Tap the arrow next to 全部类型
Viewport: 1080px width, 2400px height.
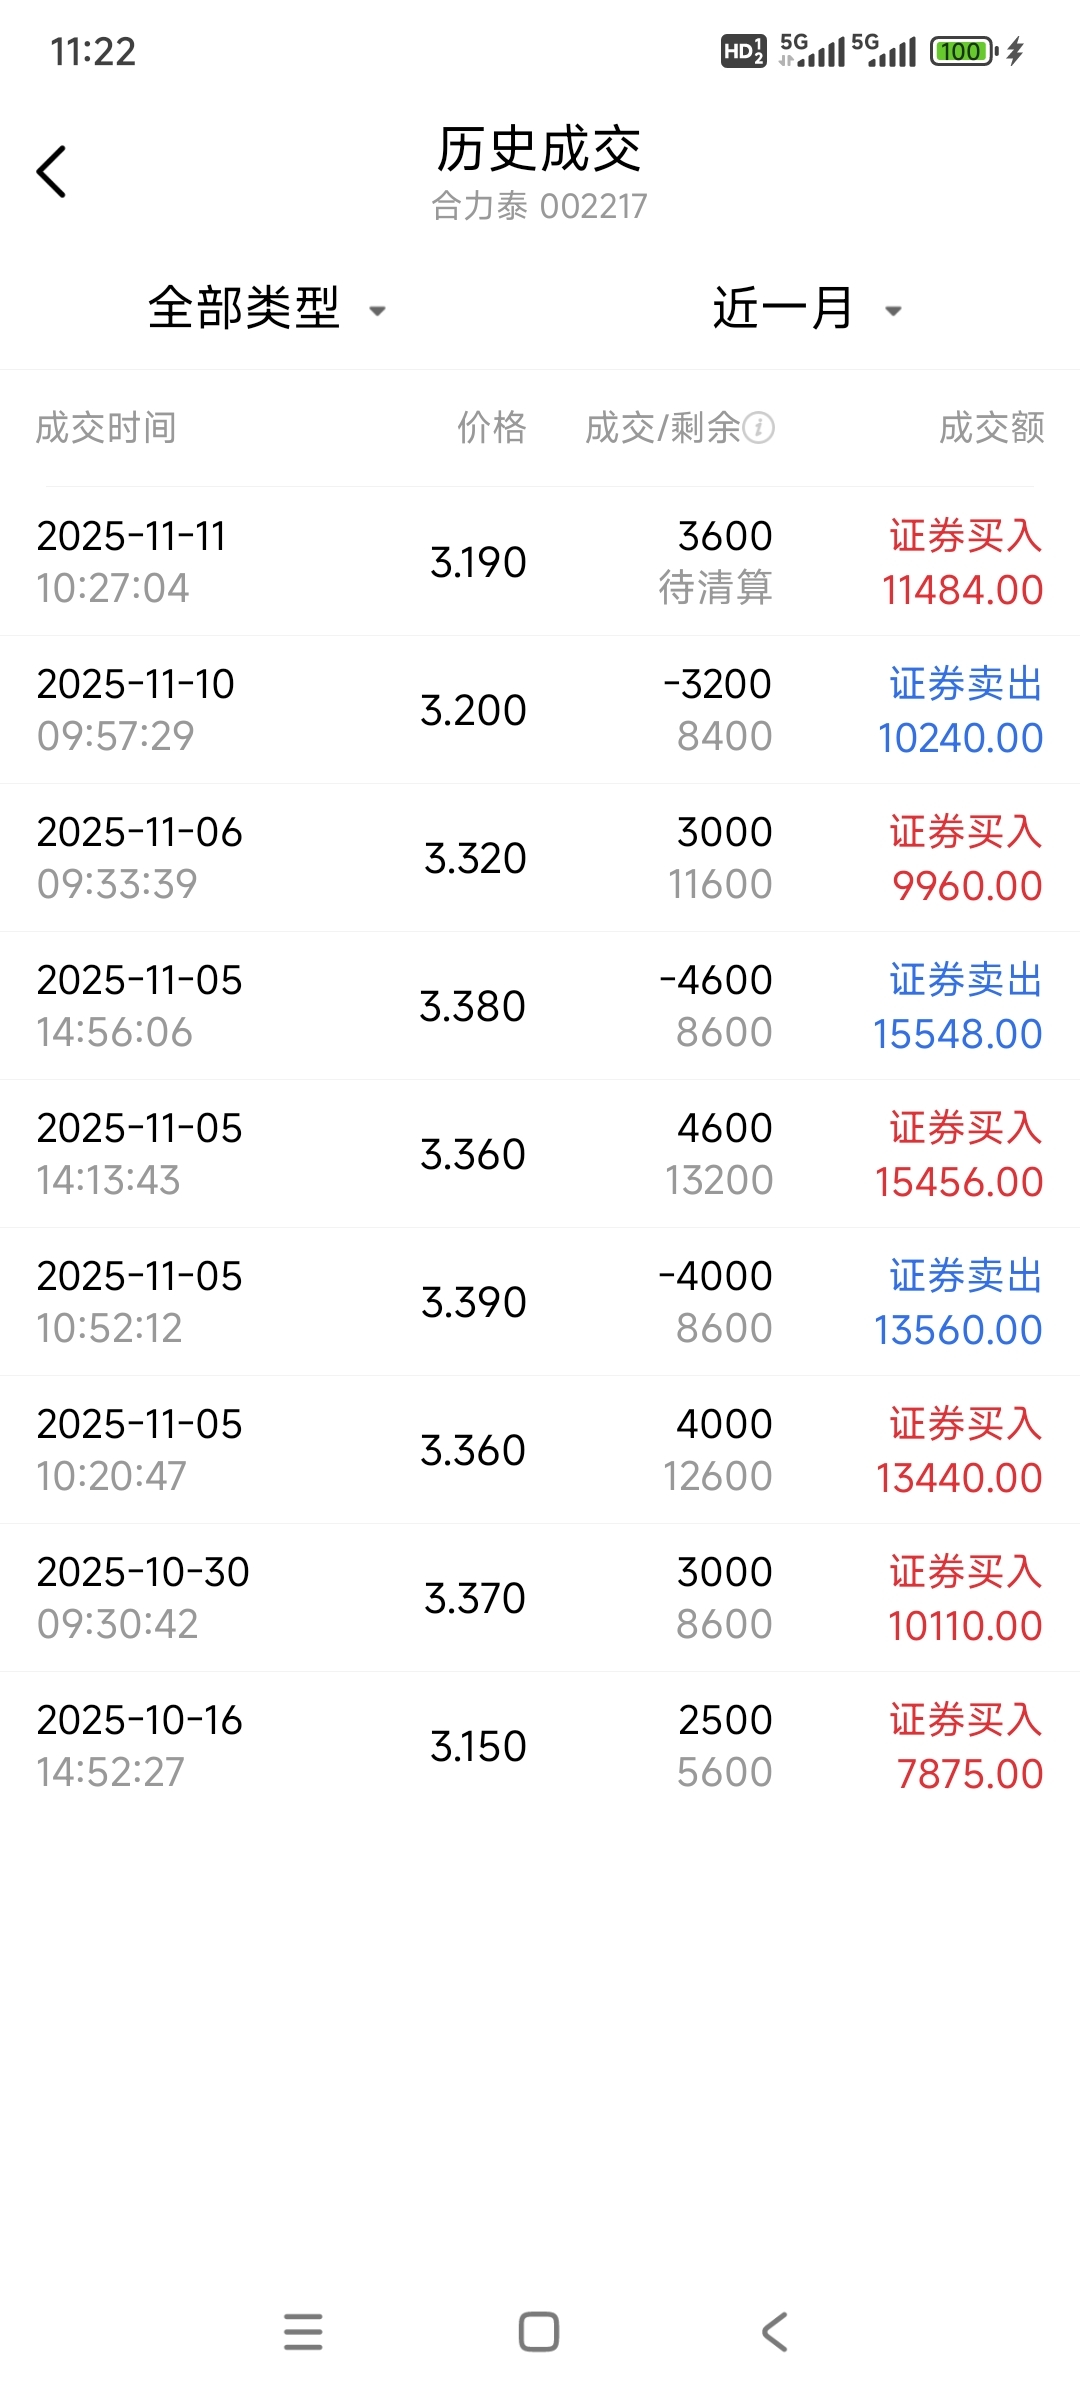378,311
